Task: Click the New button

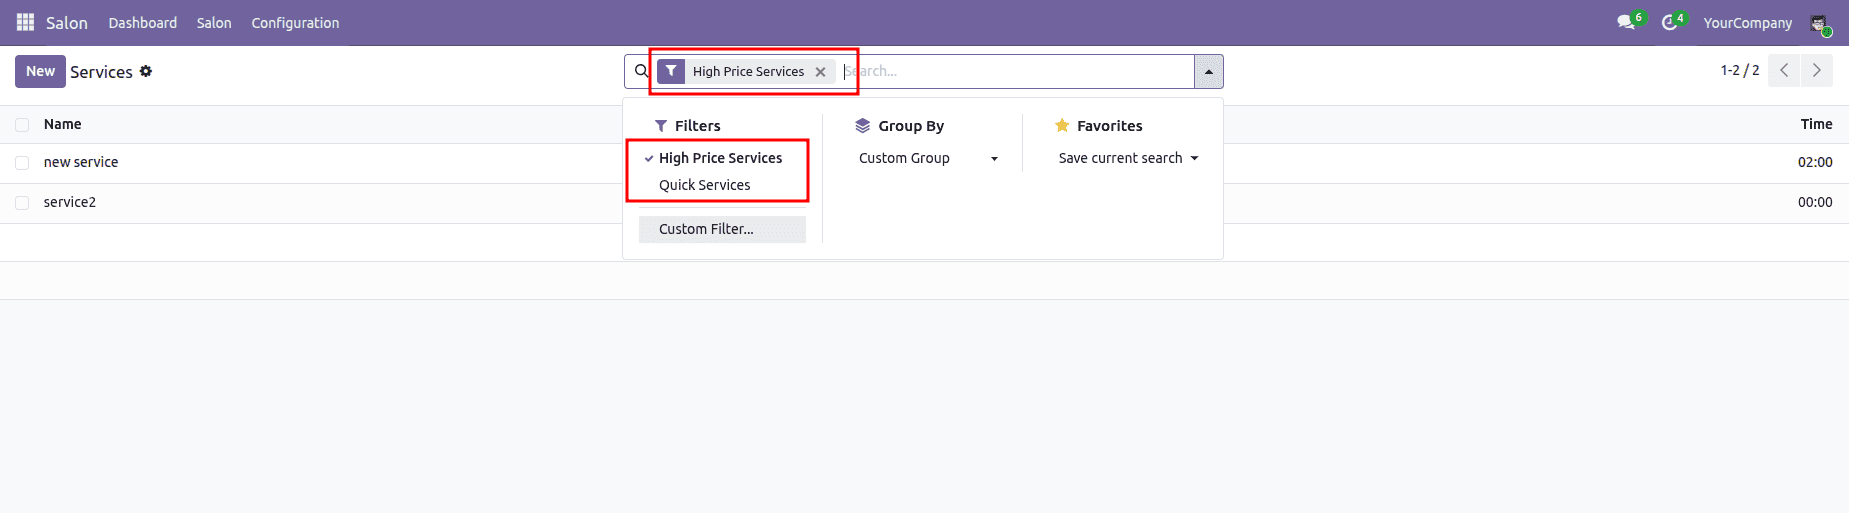Action: pos(40,71)
